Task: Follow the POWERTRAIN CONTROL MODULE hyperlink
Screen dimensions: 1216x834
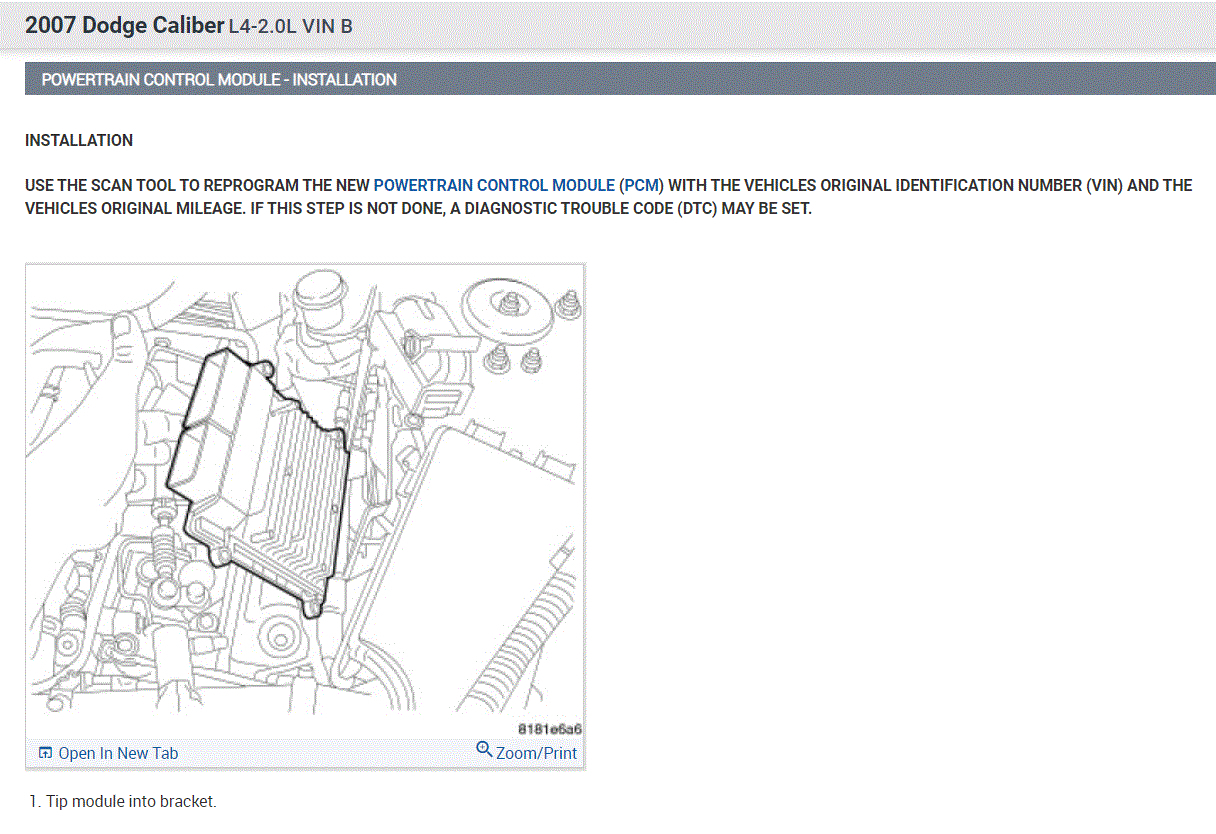Action: click(494, 185)
